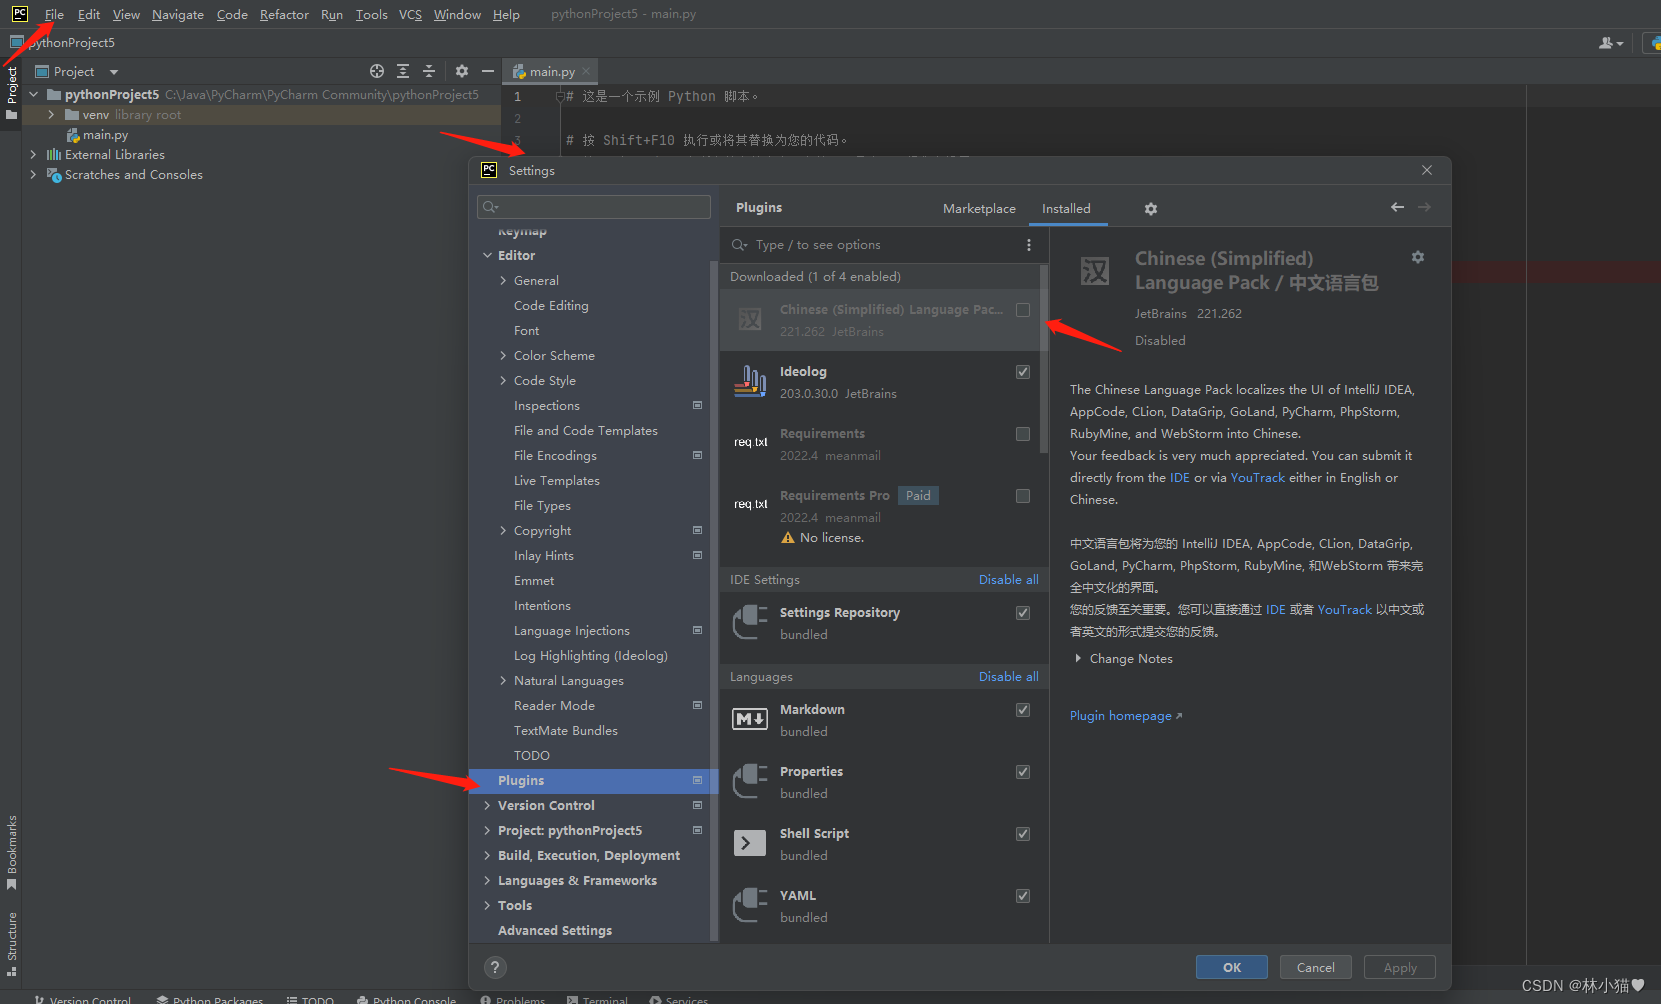Viewport: 1661px width, 1004px height.
Task: Open the Project view dropdown arrow
Action: click(x=113, y=72)
